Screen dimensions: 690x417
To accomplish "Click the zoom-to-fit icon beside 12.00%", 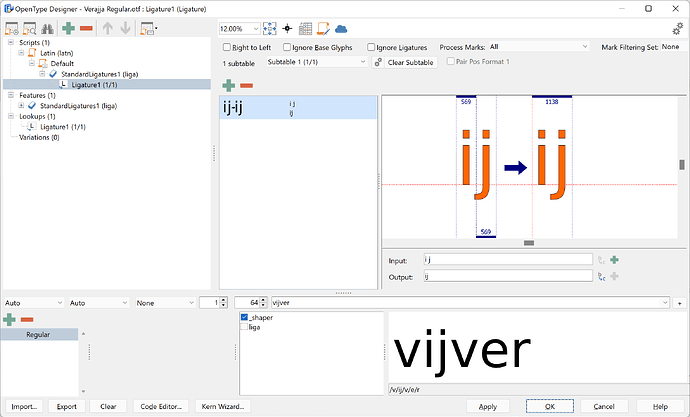I will coord(270,29).
